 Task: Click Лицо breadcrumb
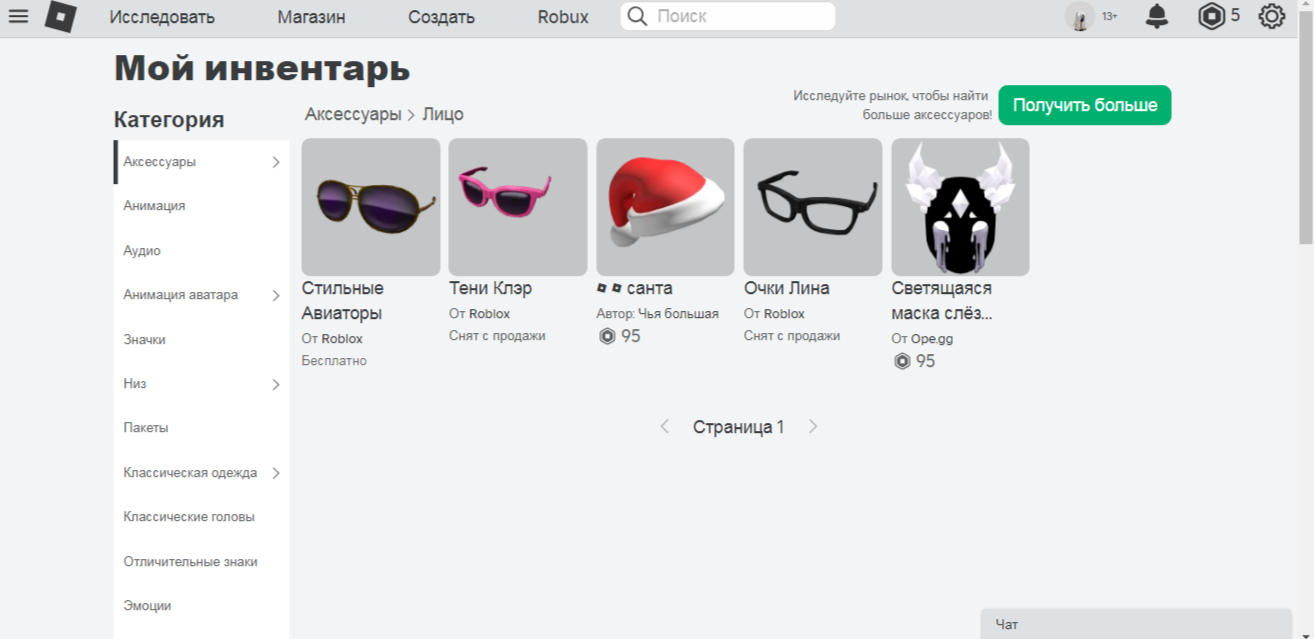click(443, 114)
